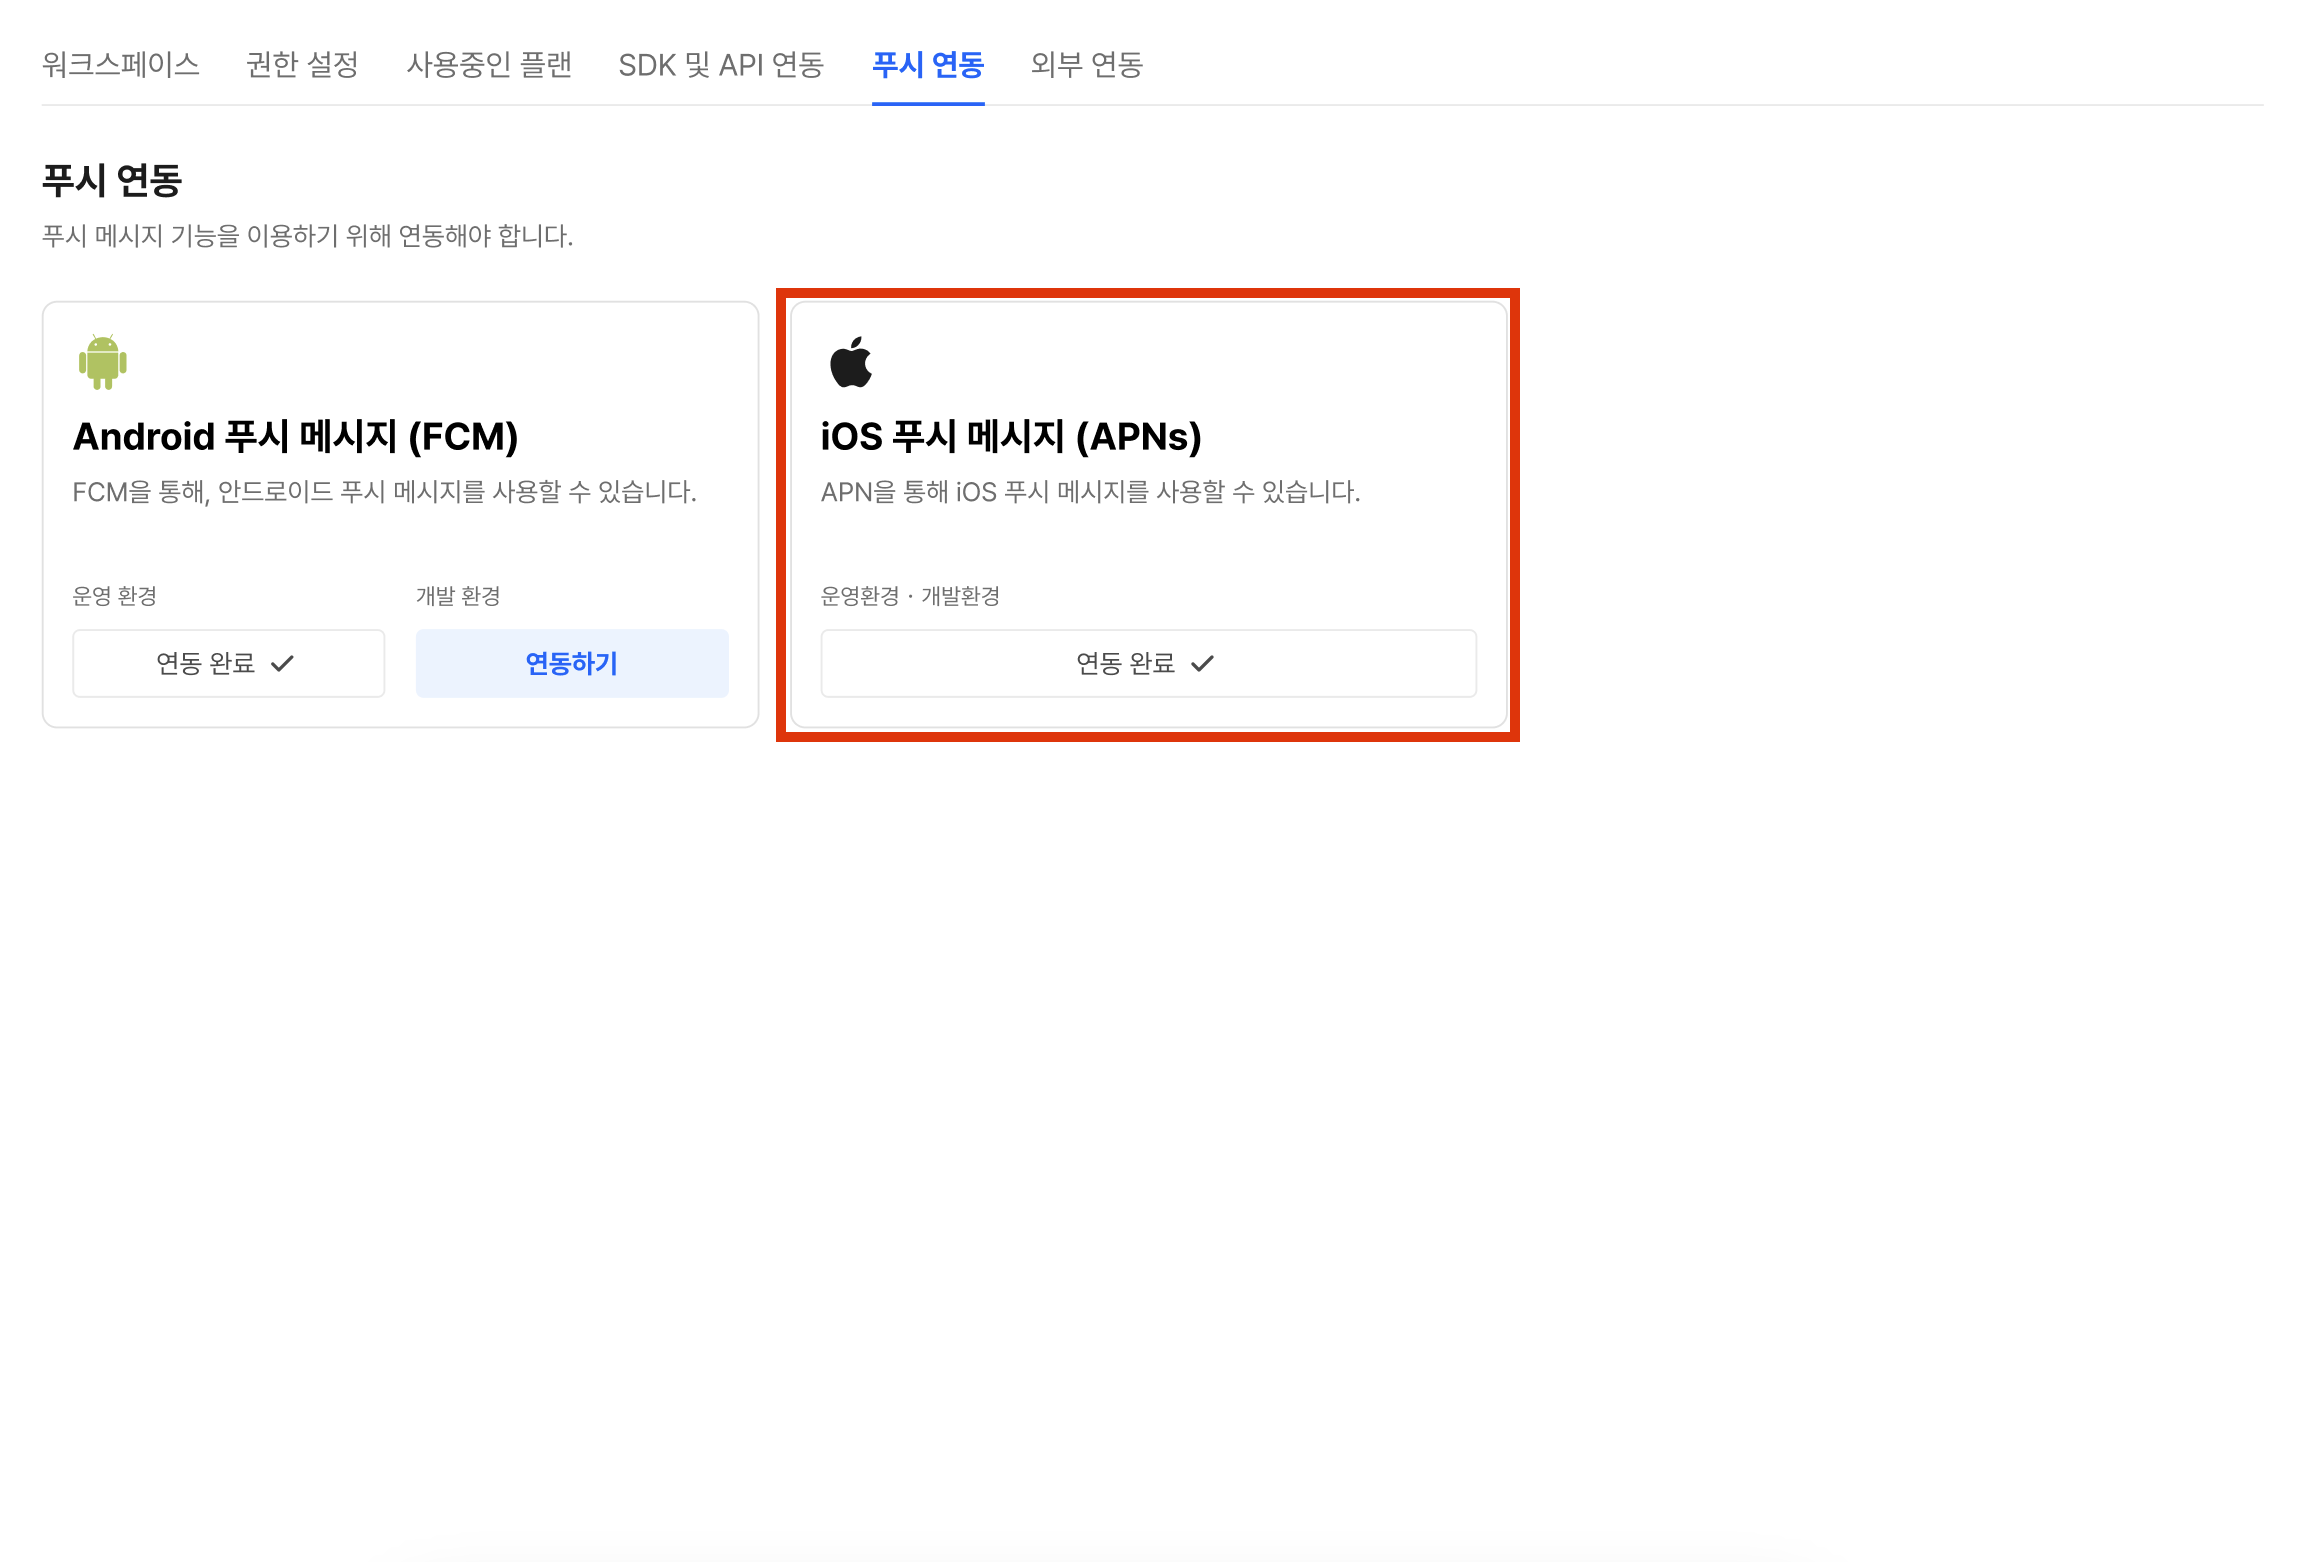The width and height of the screenshot is (2312, 1562).
Task: Click Android 운영 환경 연동 완료 button
Action: [x=229, y=663]
